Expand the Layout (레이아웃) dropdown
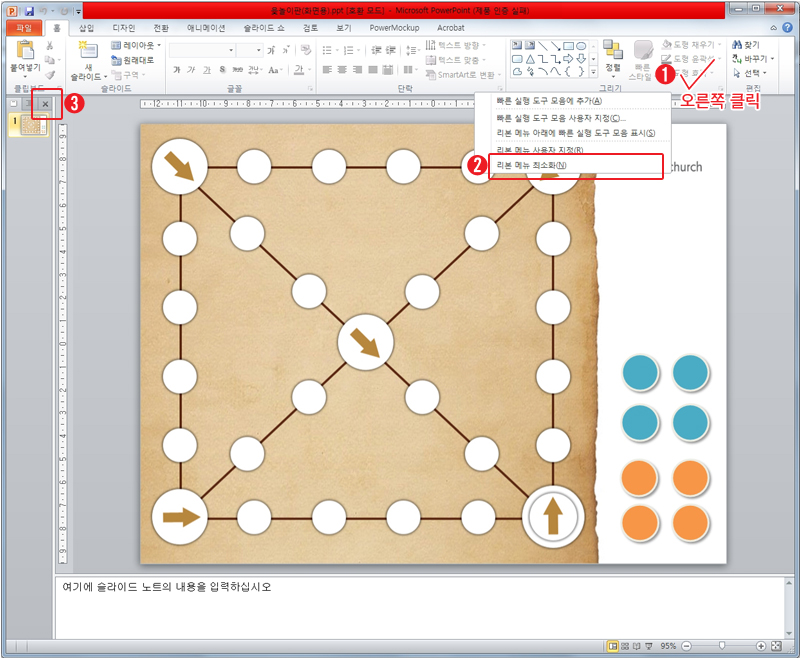Viewport: 800px width, 658px height. click(x=136, y=45)
